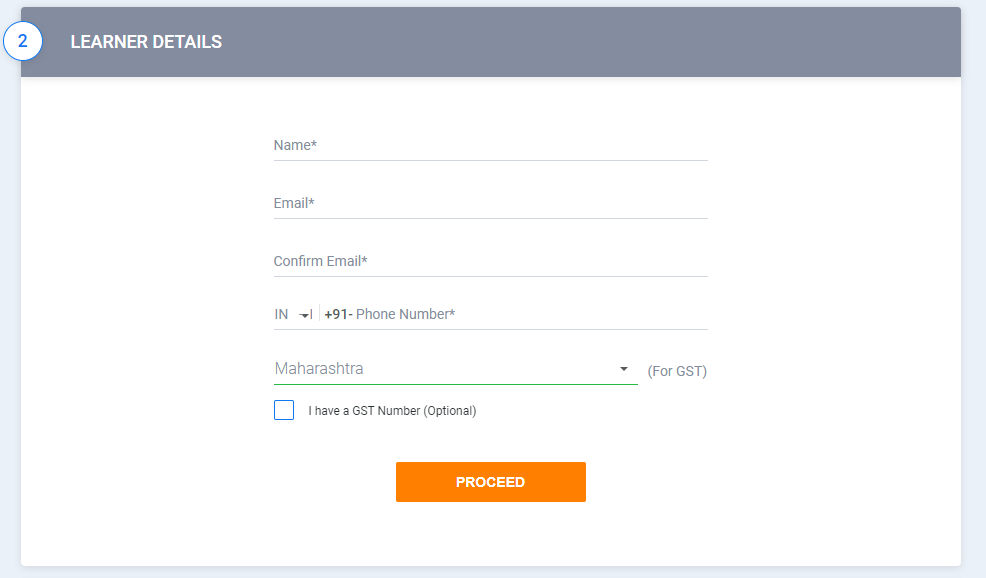The height and width of the screenshot is (578, 986).
Task: Select the Email input field
Action: (x=490, y=204)
